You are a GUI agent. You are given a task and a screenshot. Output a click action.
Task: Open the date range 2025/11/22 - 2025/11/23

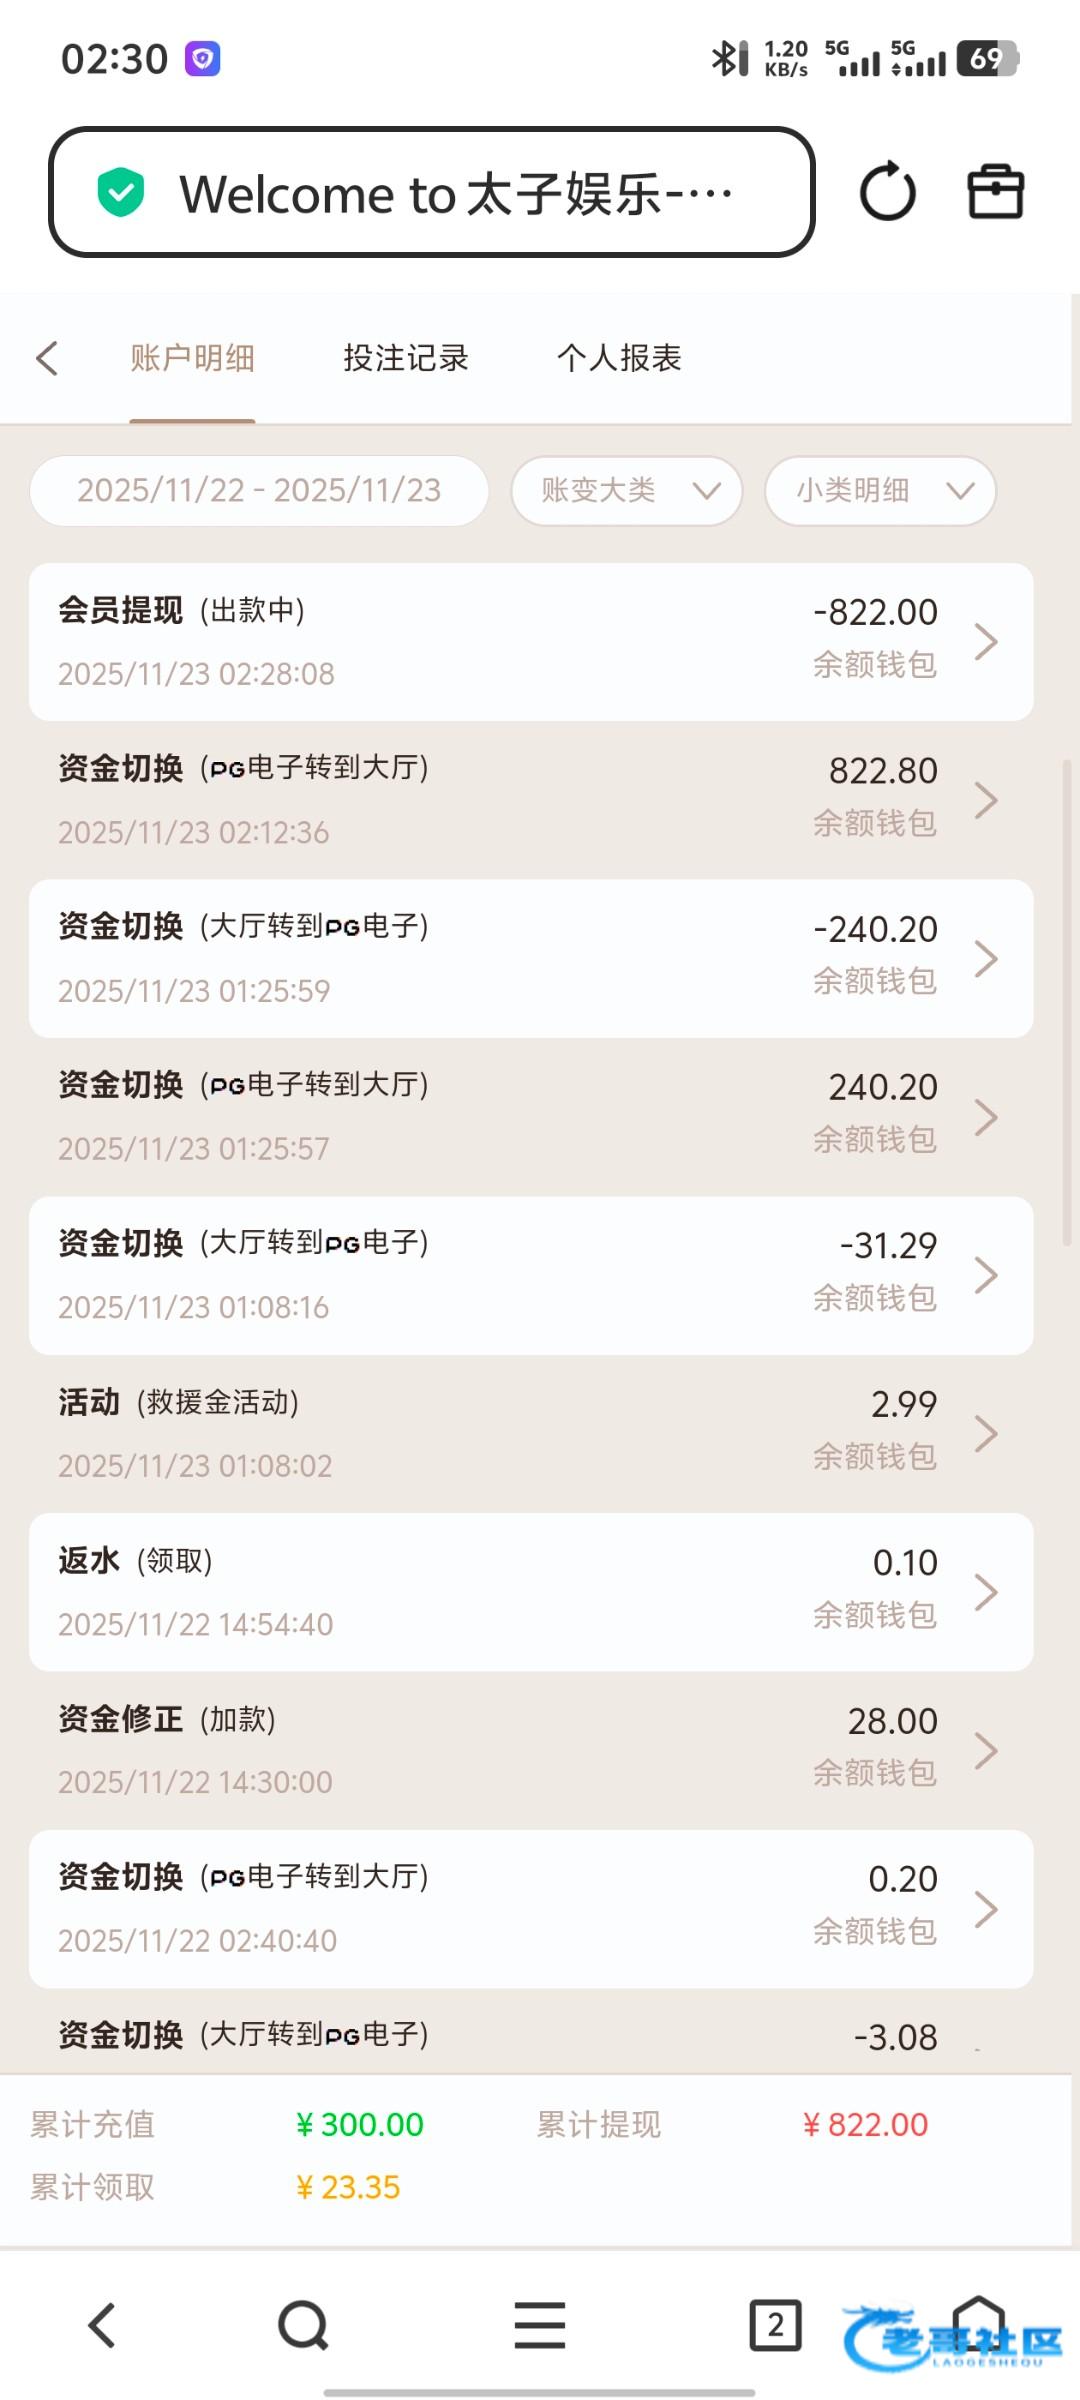[259, 491]
